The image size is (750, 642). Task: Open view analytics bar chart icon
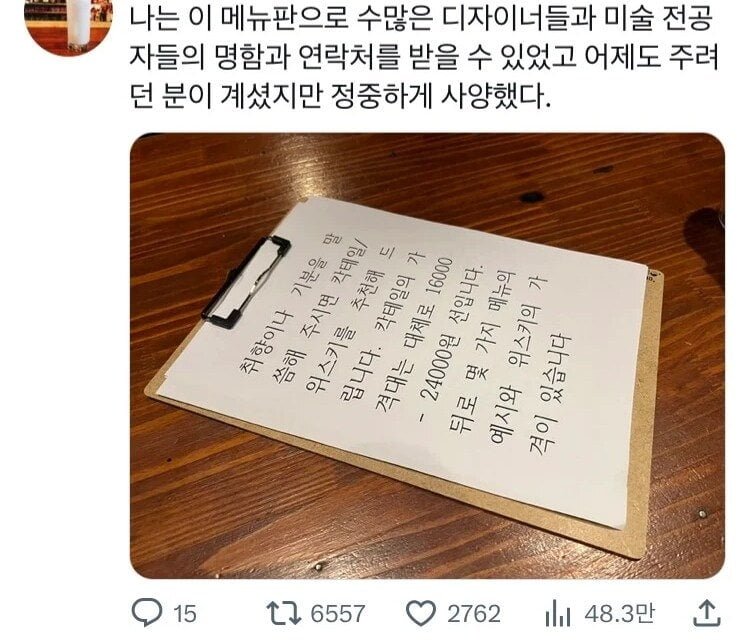pyautogui.click(x=558, y=614)
